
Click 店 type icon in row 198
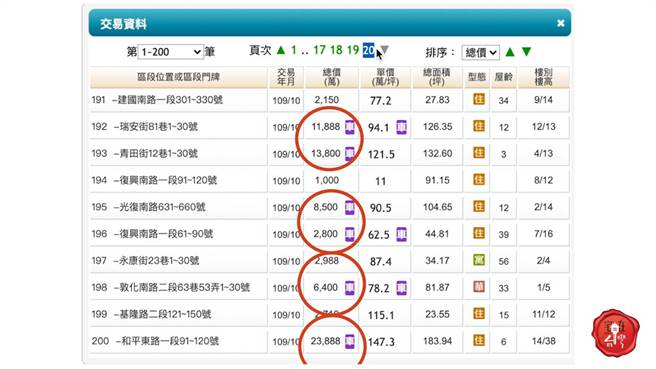[479, 287]
